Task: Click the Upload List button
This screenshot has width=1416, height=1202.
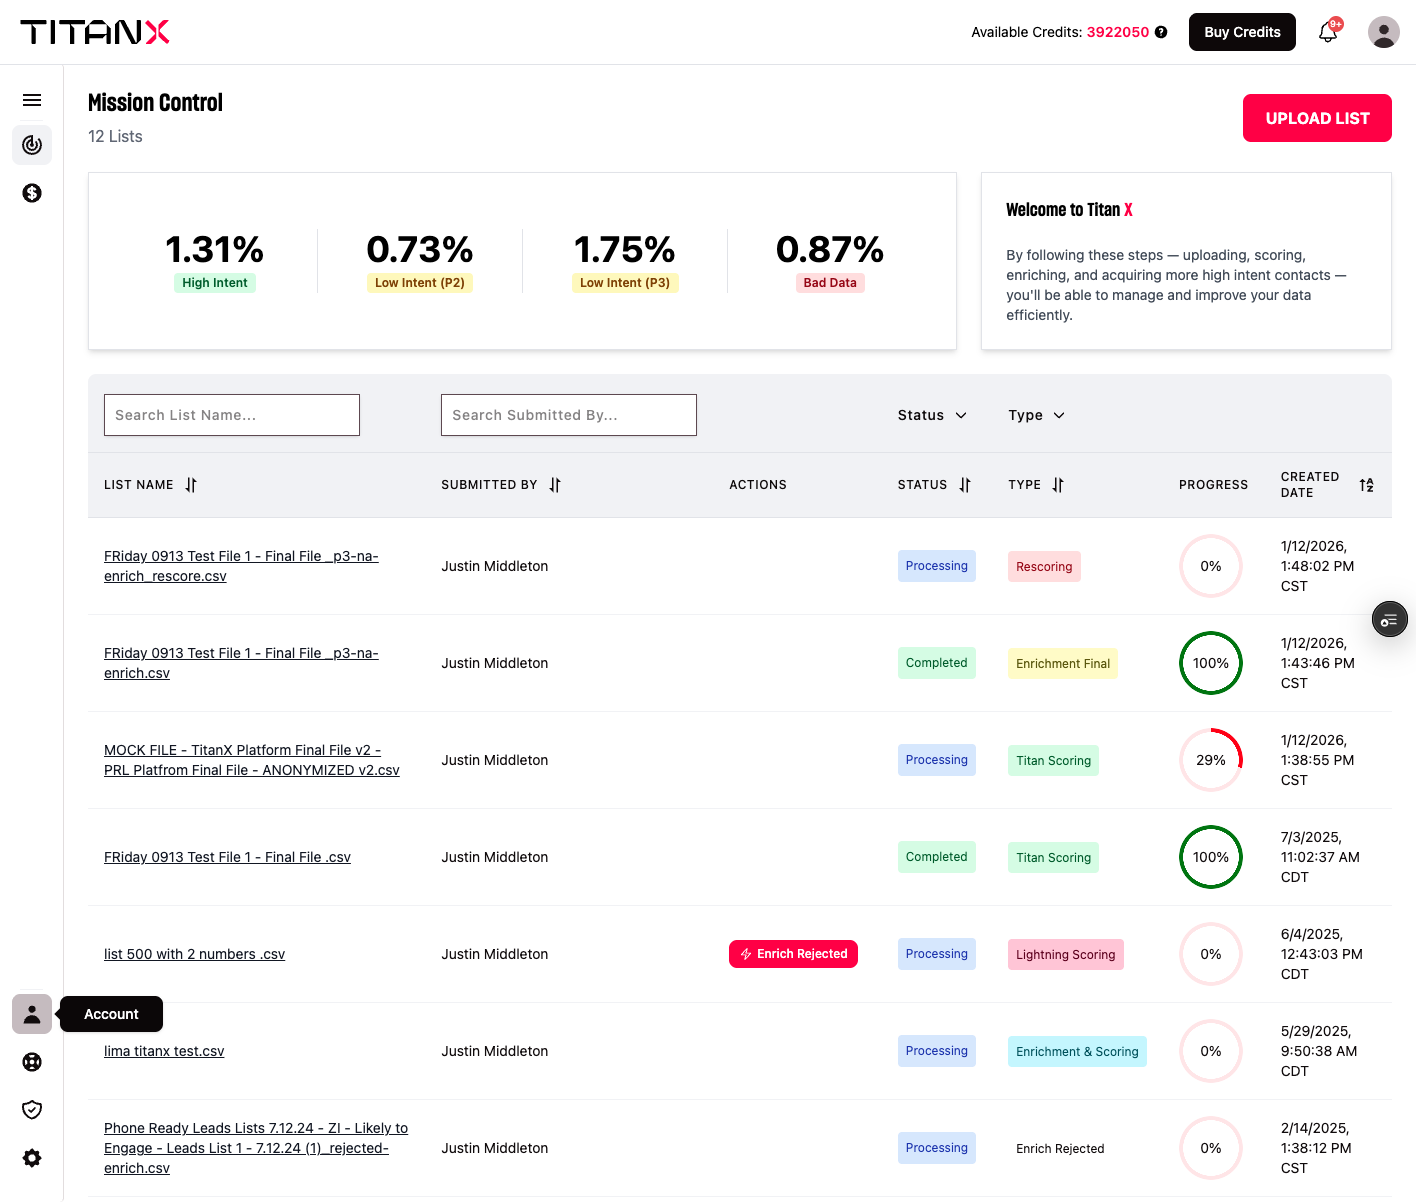Action: point(1317,118)
